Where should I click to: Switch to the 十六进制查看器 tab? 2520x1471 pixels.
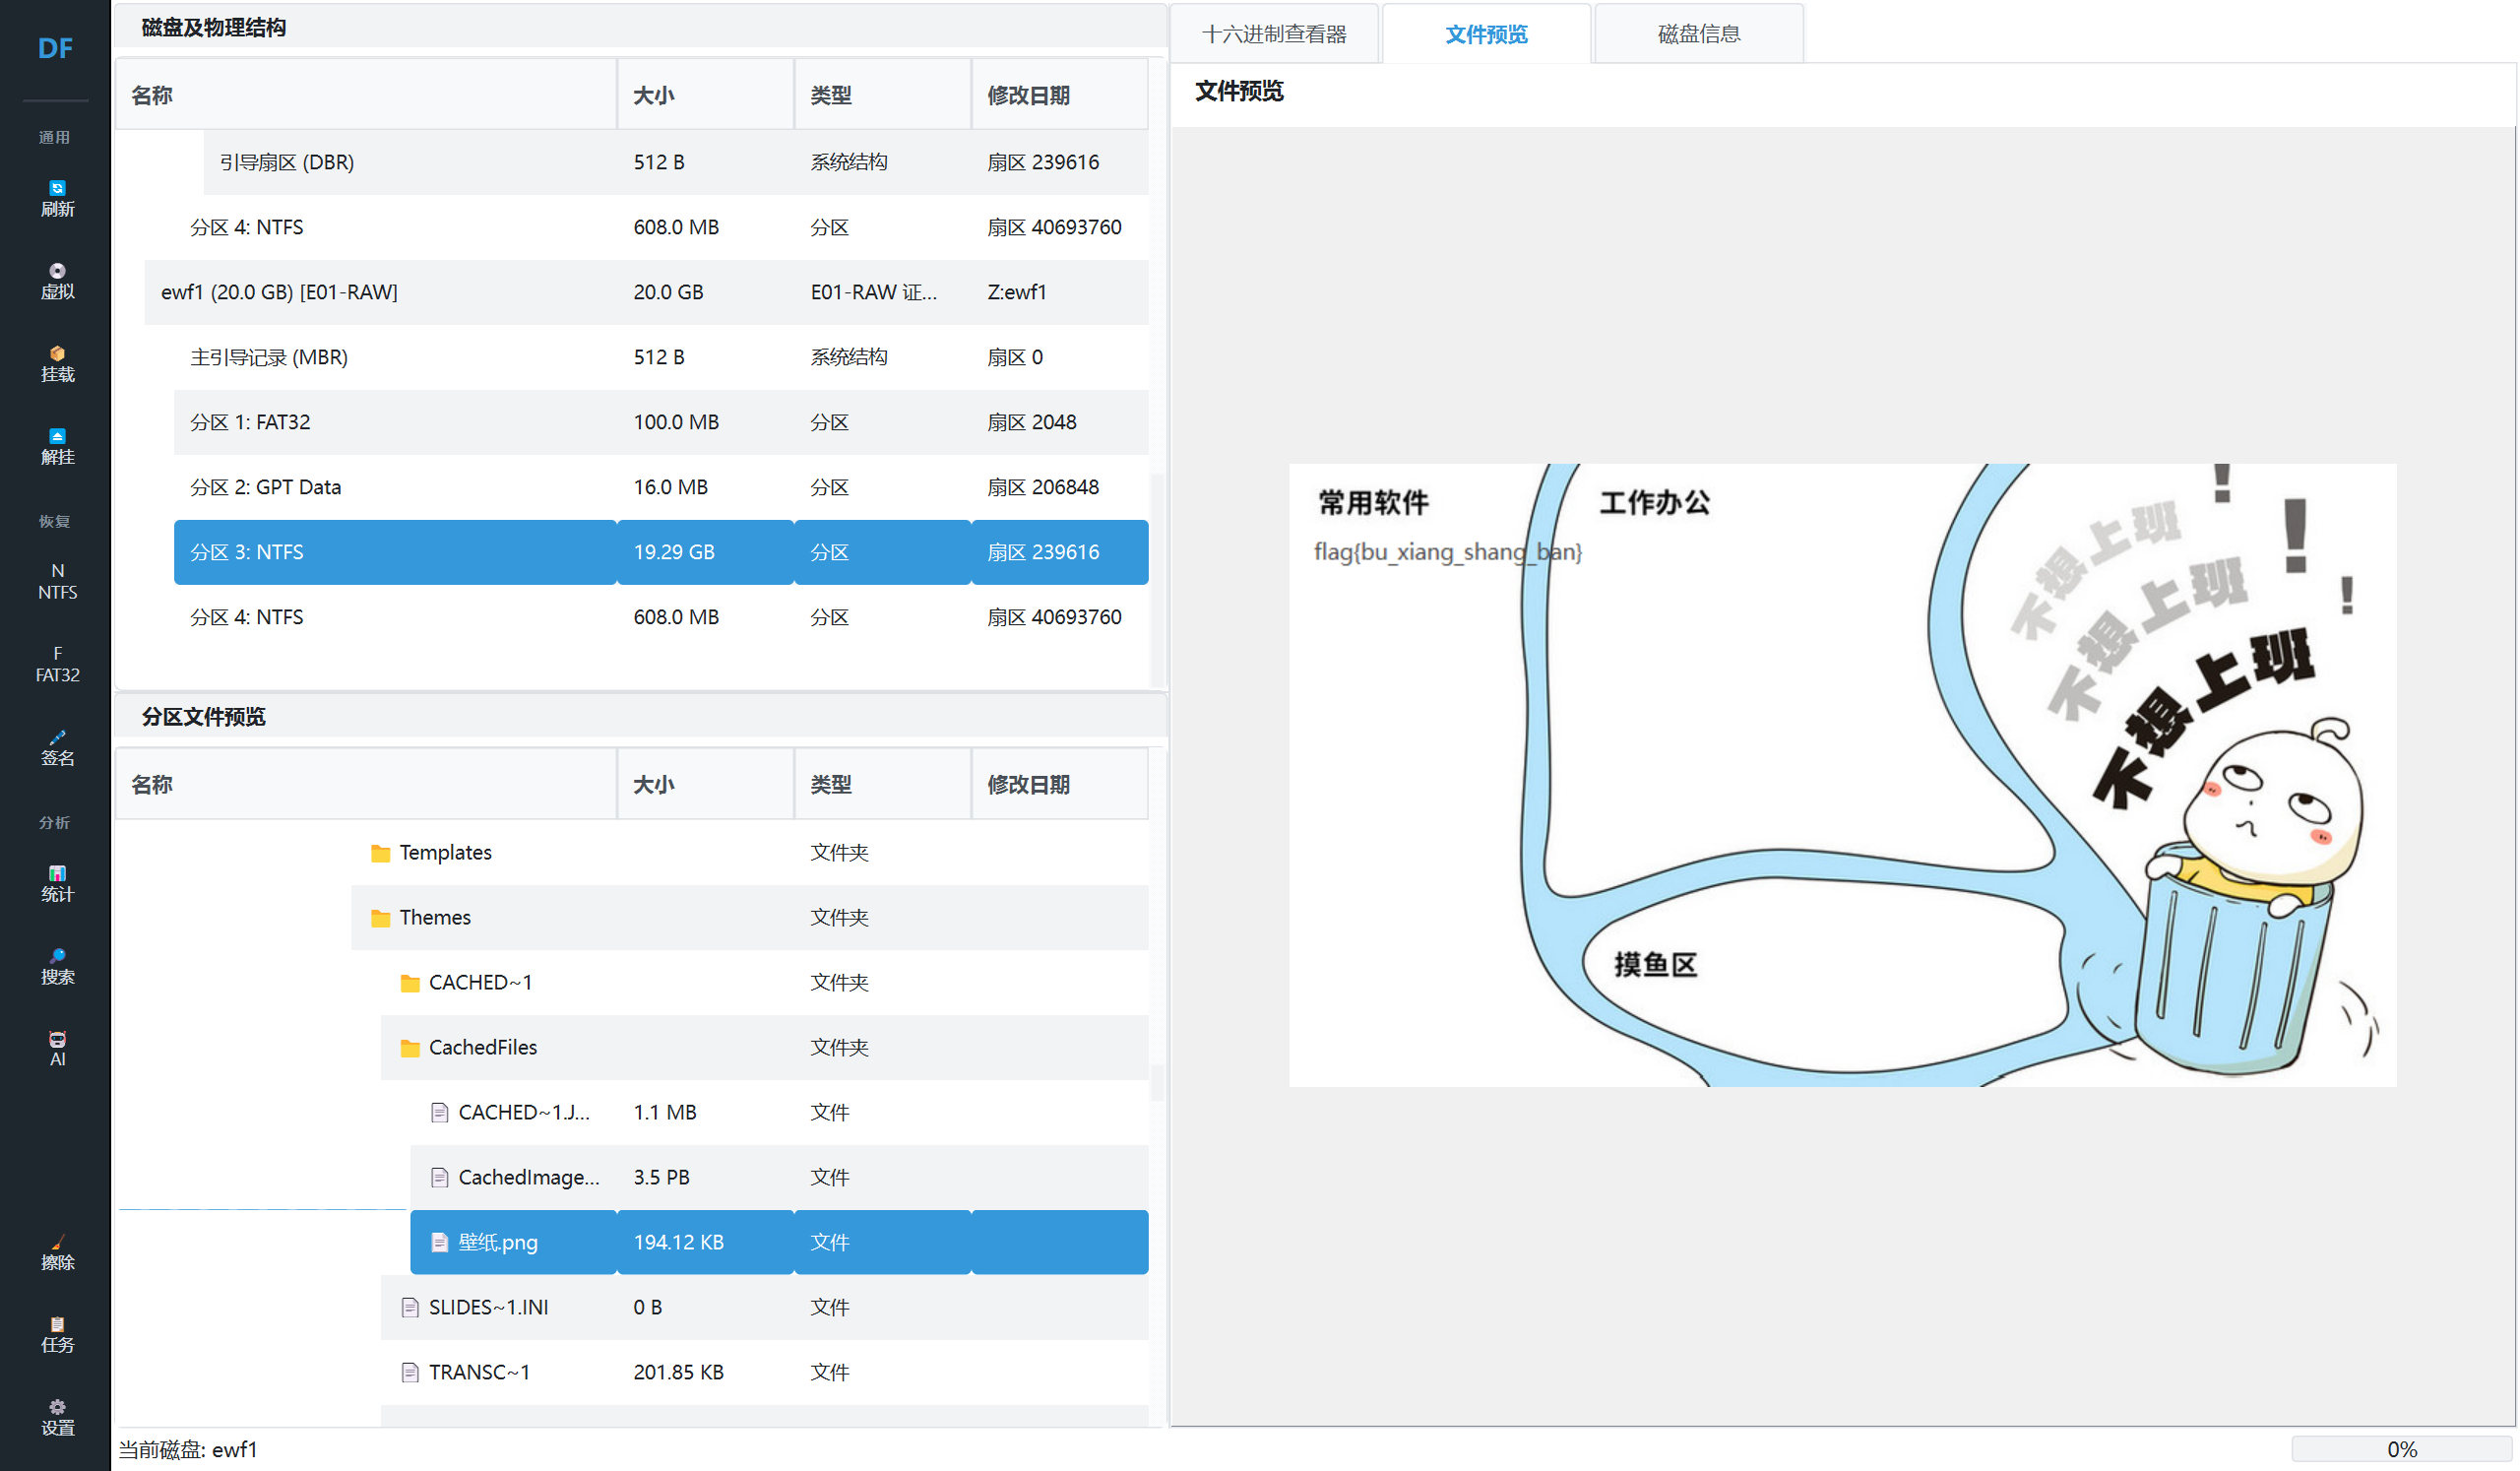pyautogui.click(x=1274, y=34)
